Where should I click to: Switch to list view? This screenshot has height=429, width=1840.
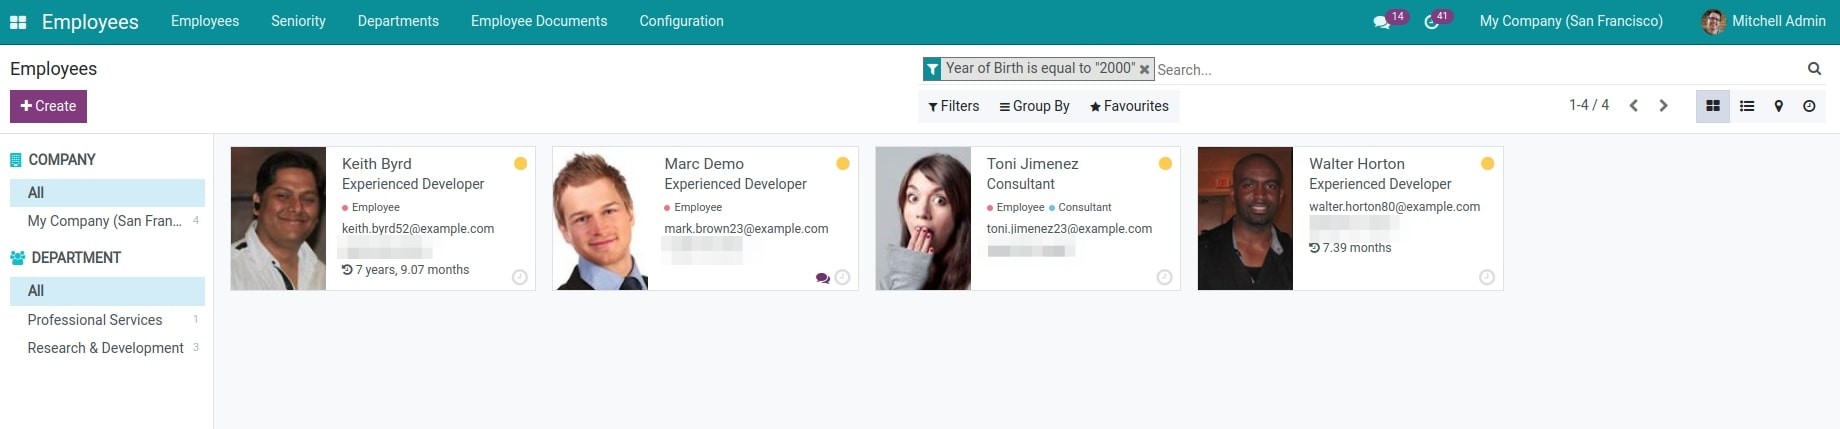click(1747, 106)
